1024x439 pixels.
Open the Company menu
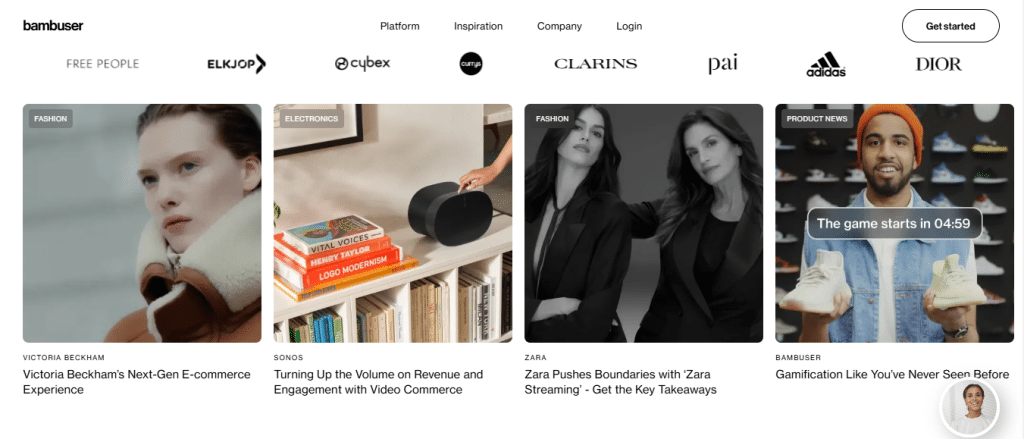pos(559,26)
